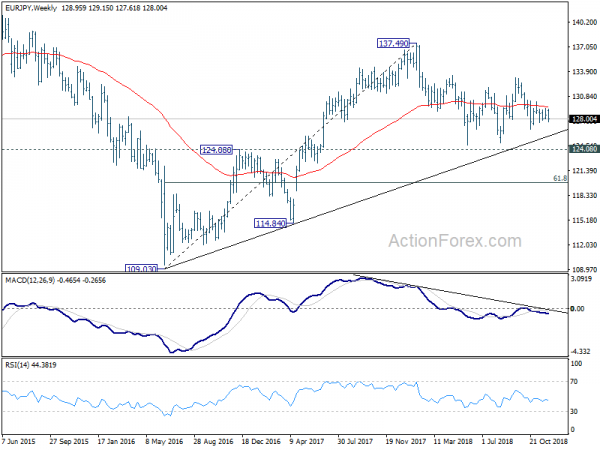This screenshot has height=450, width=600.
Task: Click the 27 Sep 2015 date label
Action: coord(69,441)
